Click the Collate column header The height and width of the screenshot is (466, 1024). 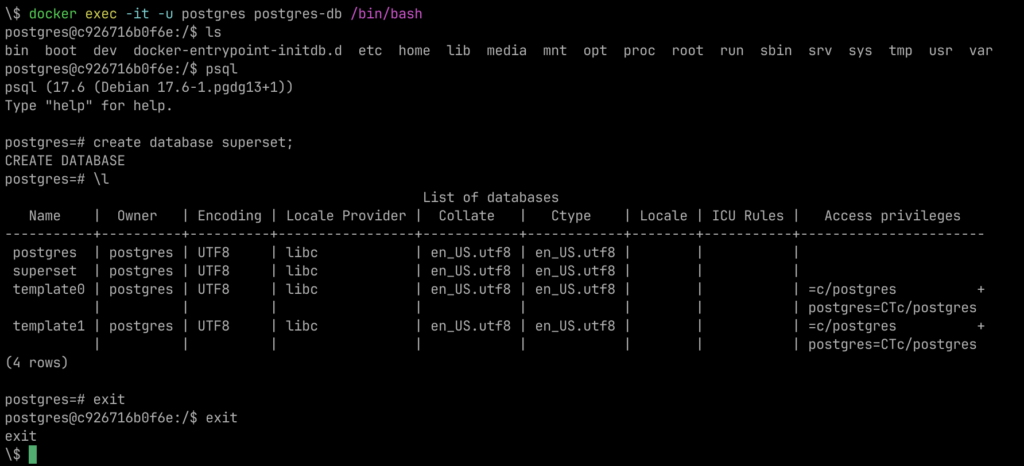point(467,216)
